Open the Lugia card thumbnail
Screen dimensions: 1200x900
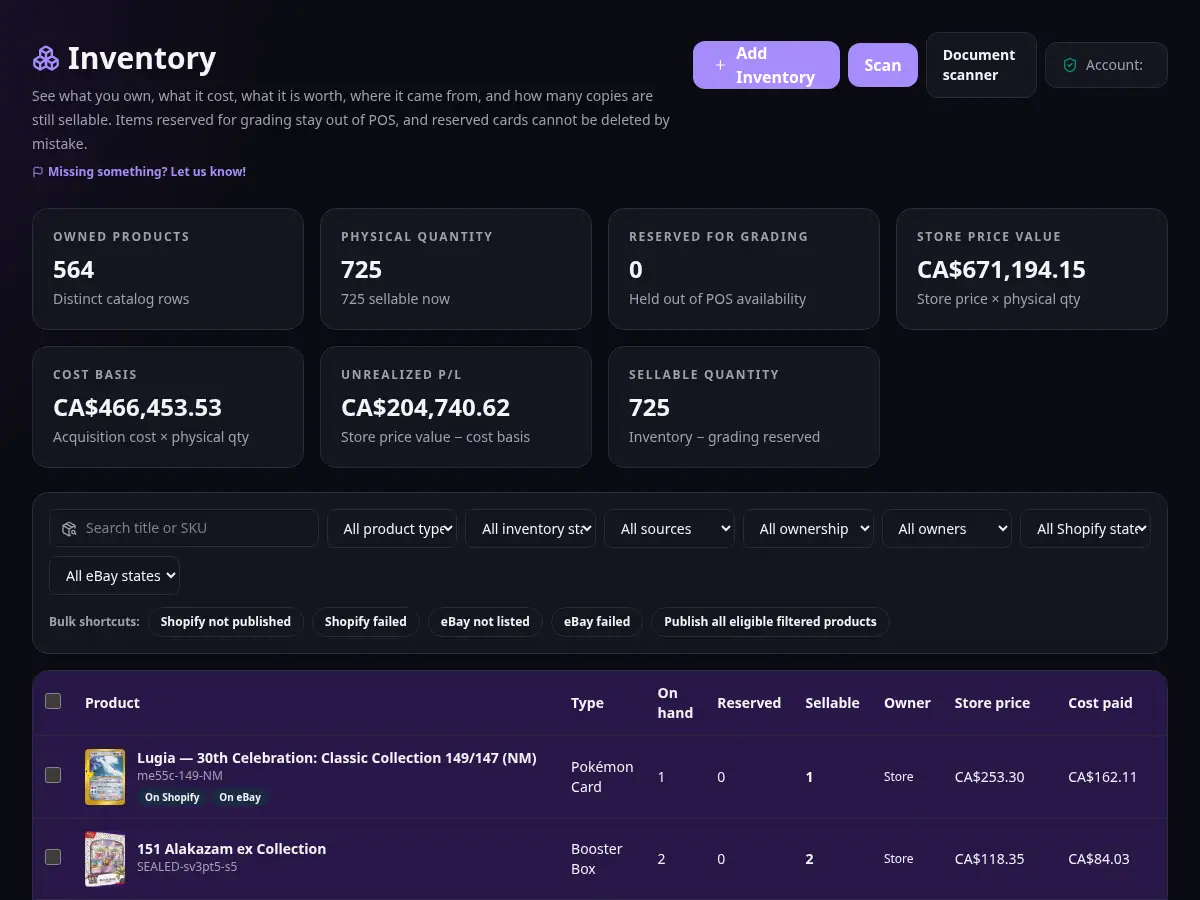[105, 777]
